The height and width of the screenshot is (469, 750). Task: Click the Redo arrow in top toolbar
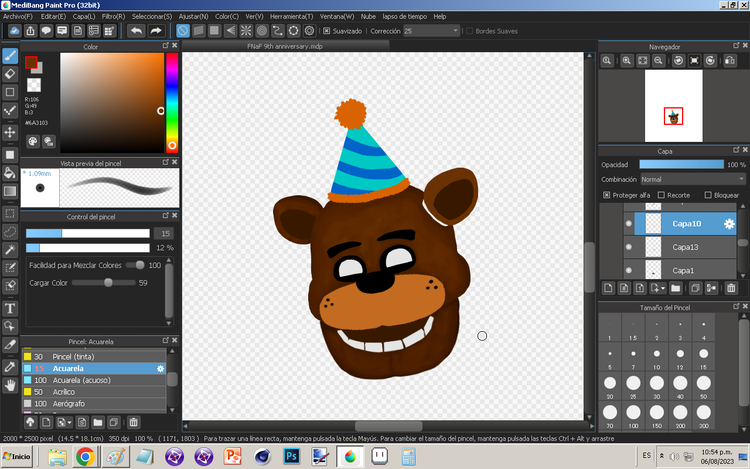point(156,31)
